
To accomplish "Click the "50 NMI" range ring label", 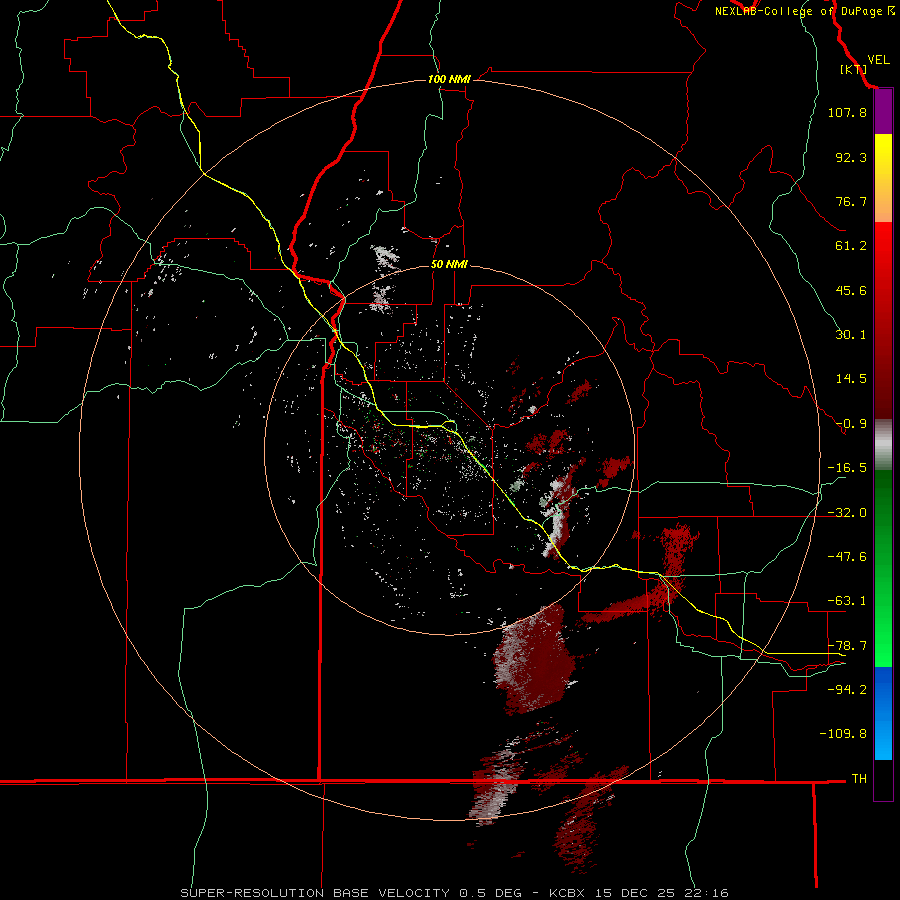I will [x=449, y=264].
